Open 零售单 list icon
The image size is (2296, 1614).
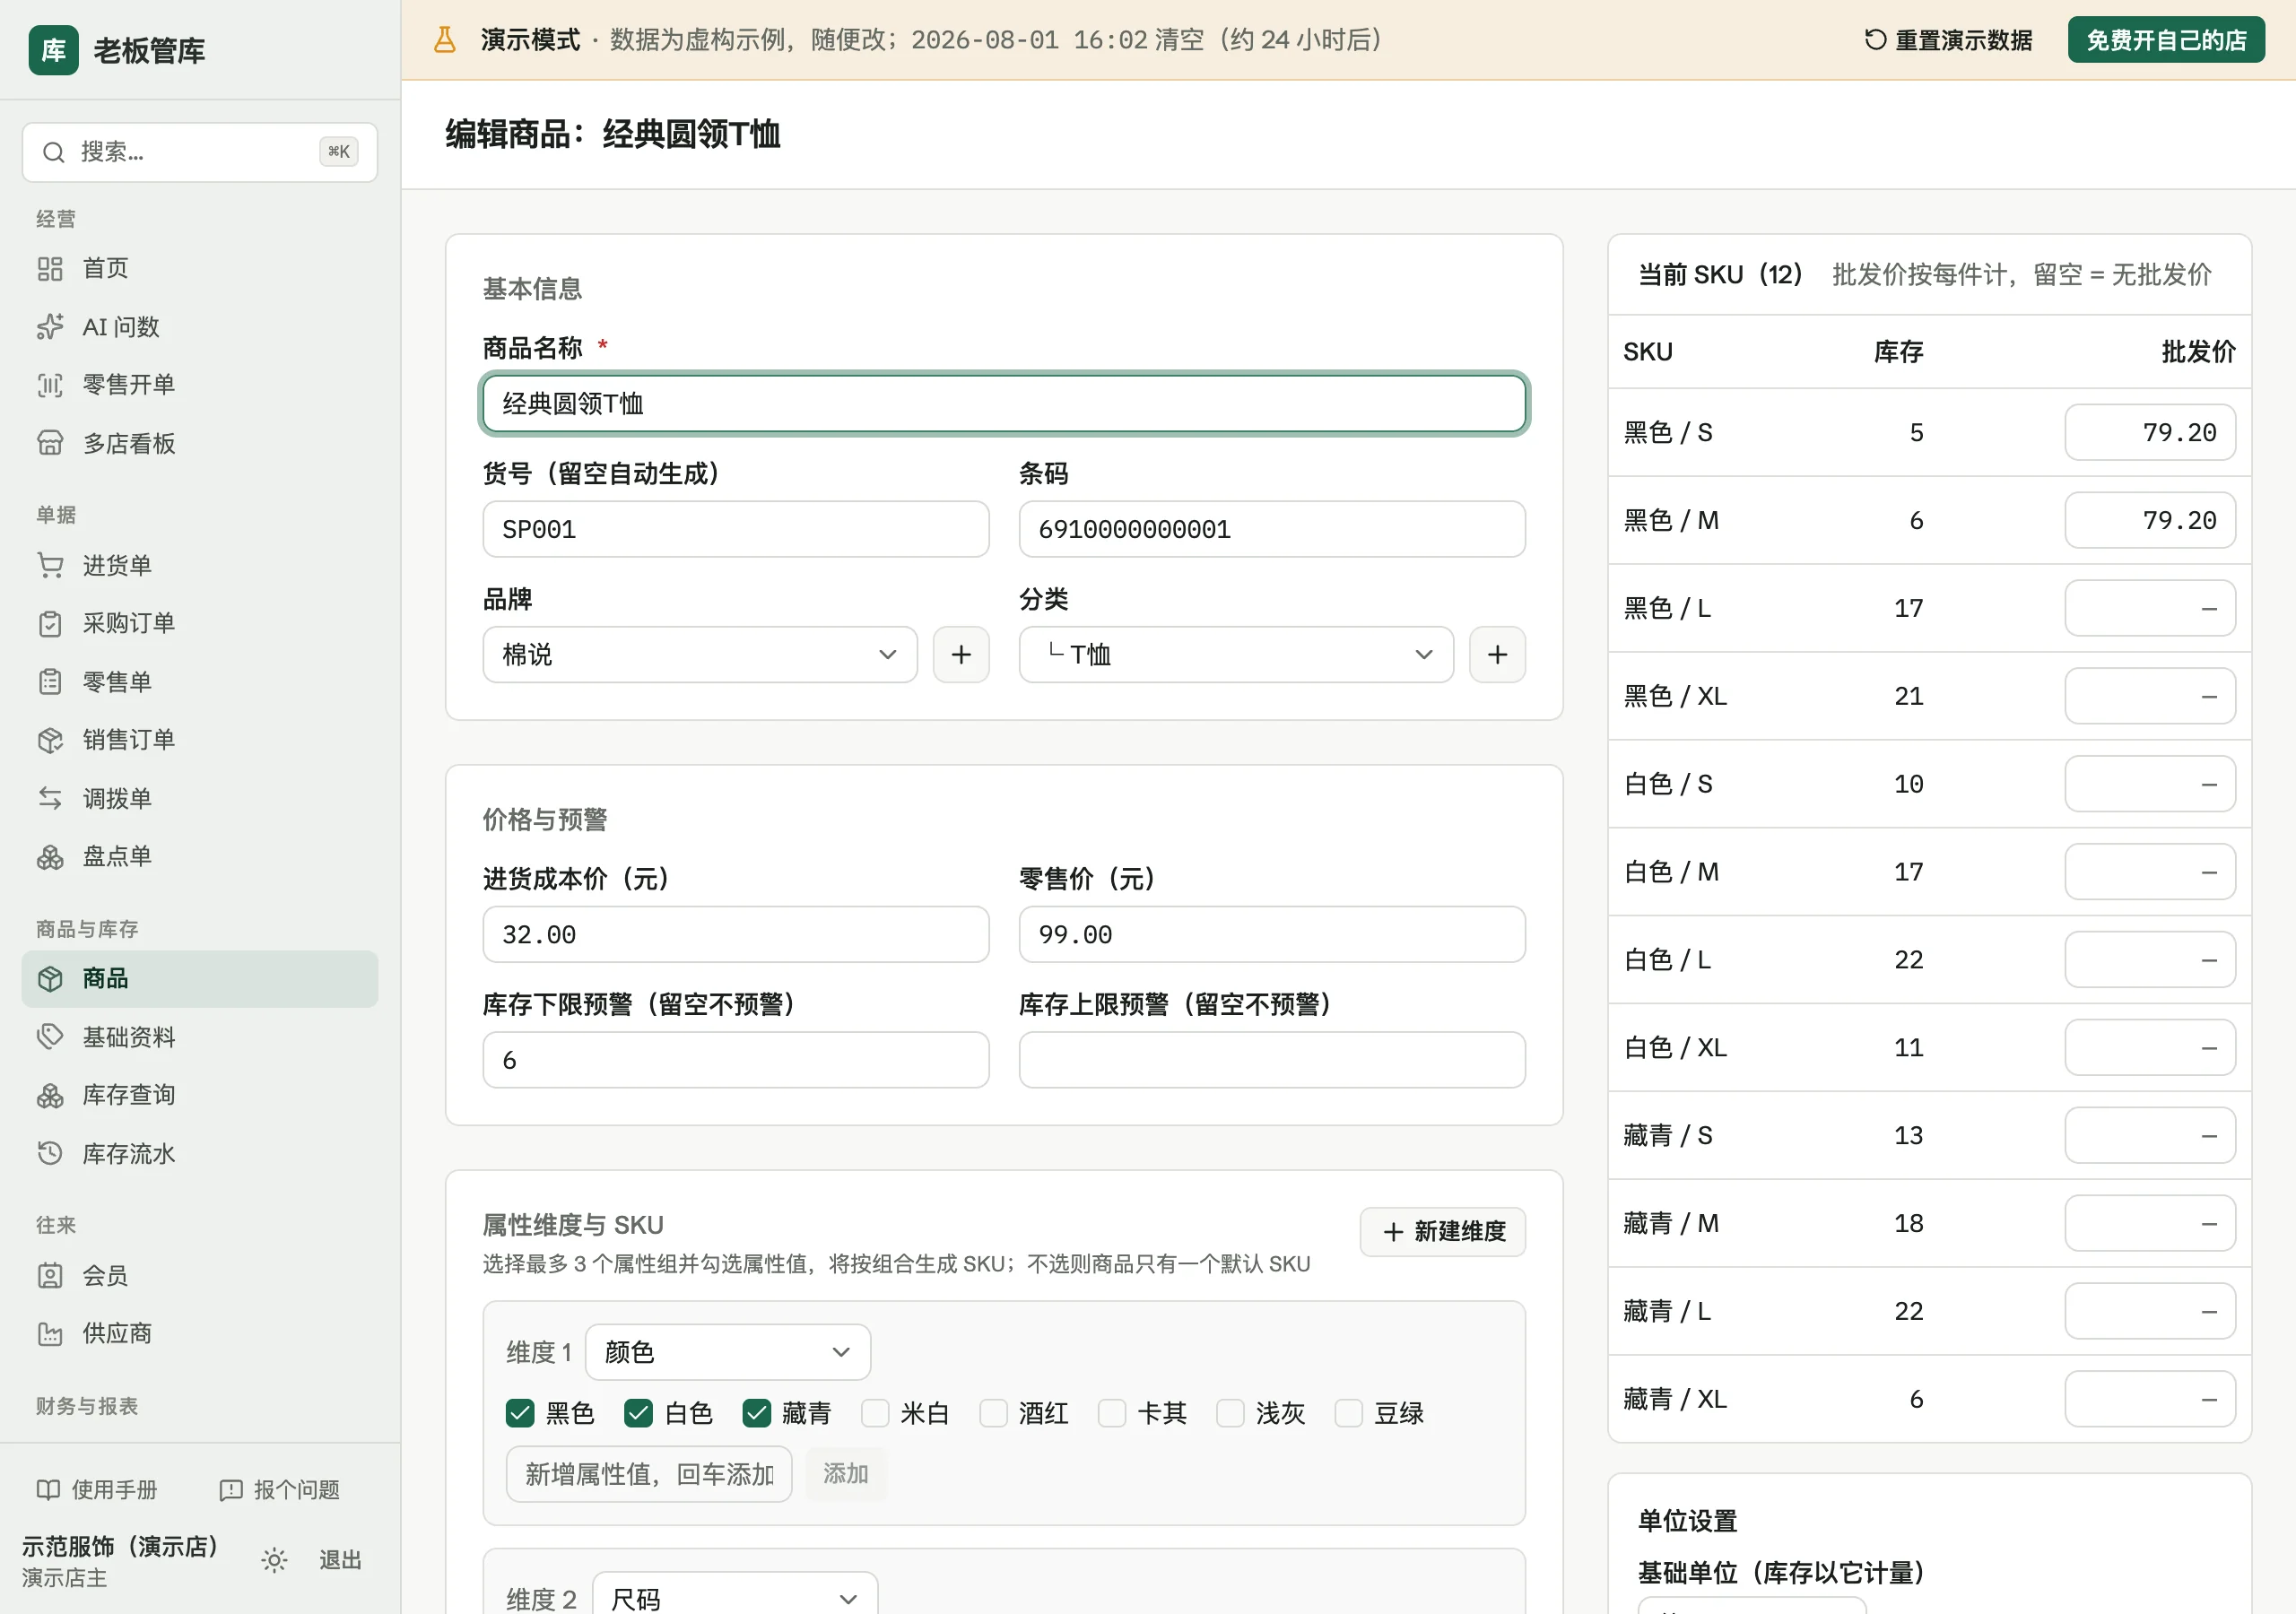pos(50,682)
